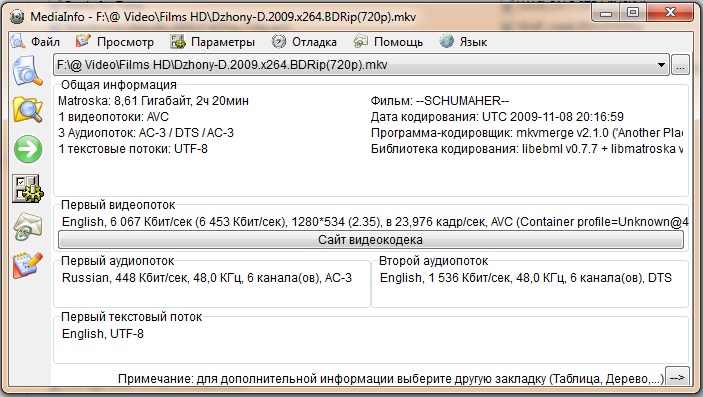Click the 'Дата кодирования: UTC 2009-11-08' line
This screenshot has height=397, width=703.
[x=497, y=117]
